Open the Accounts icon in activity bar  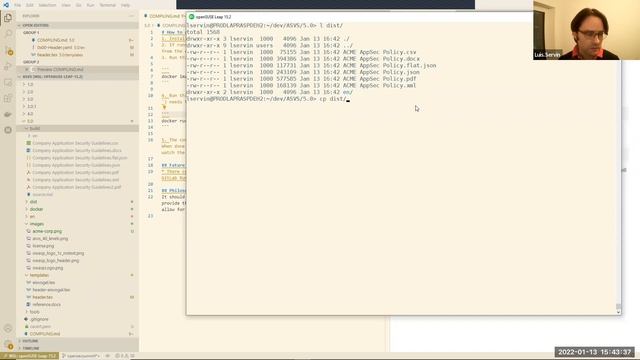(8, 329)
